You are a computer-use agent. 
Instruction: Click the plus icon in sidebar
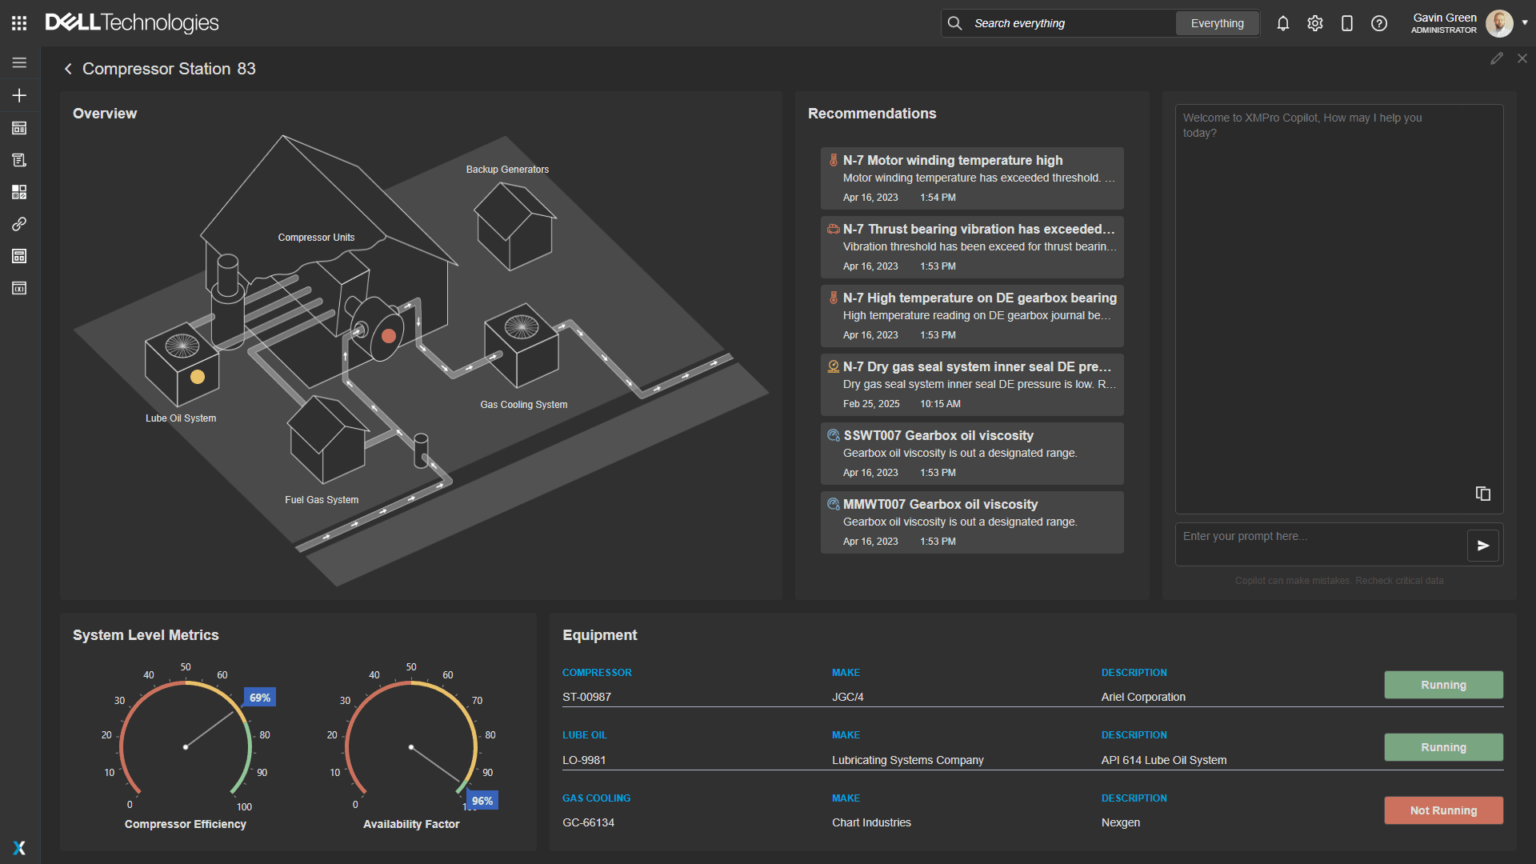coord(19,95)
